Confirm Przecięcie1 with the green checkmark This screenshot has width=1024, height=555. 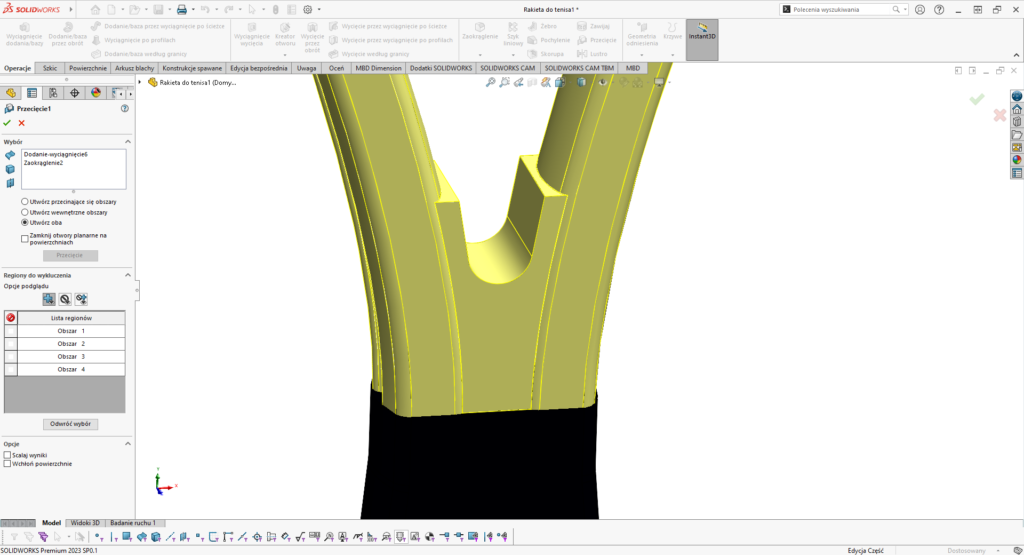tap(7, 123)
